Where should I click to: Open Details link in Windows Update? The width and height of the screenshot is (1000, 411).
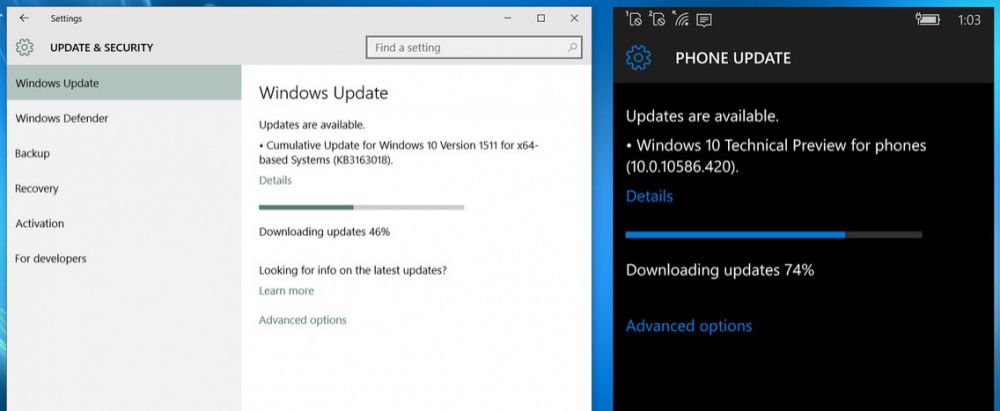tap(275, 181)
